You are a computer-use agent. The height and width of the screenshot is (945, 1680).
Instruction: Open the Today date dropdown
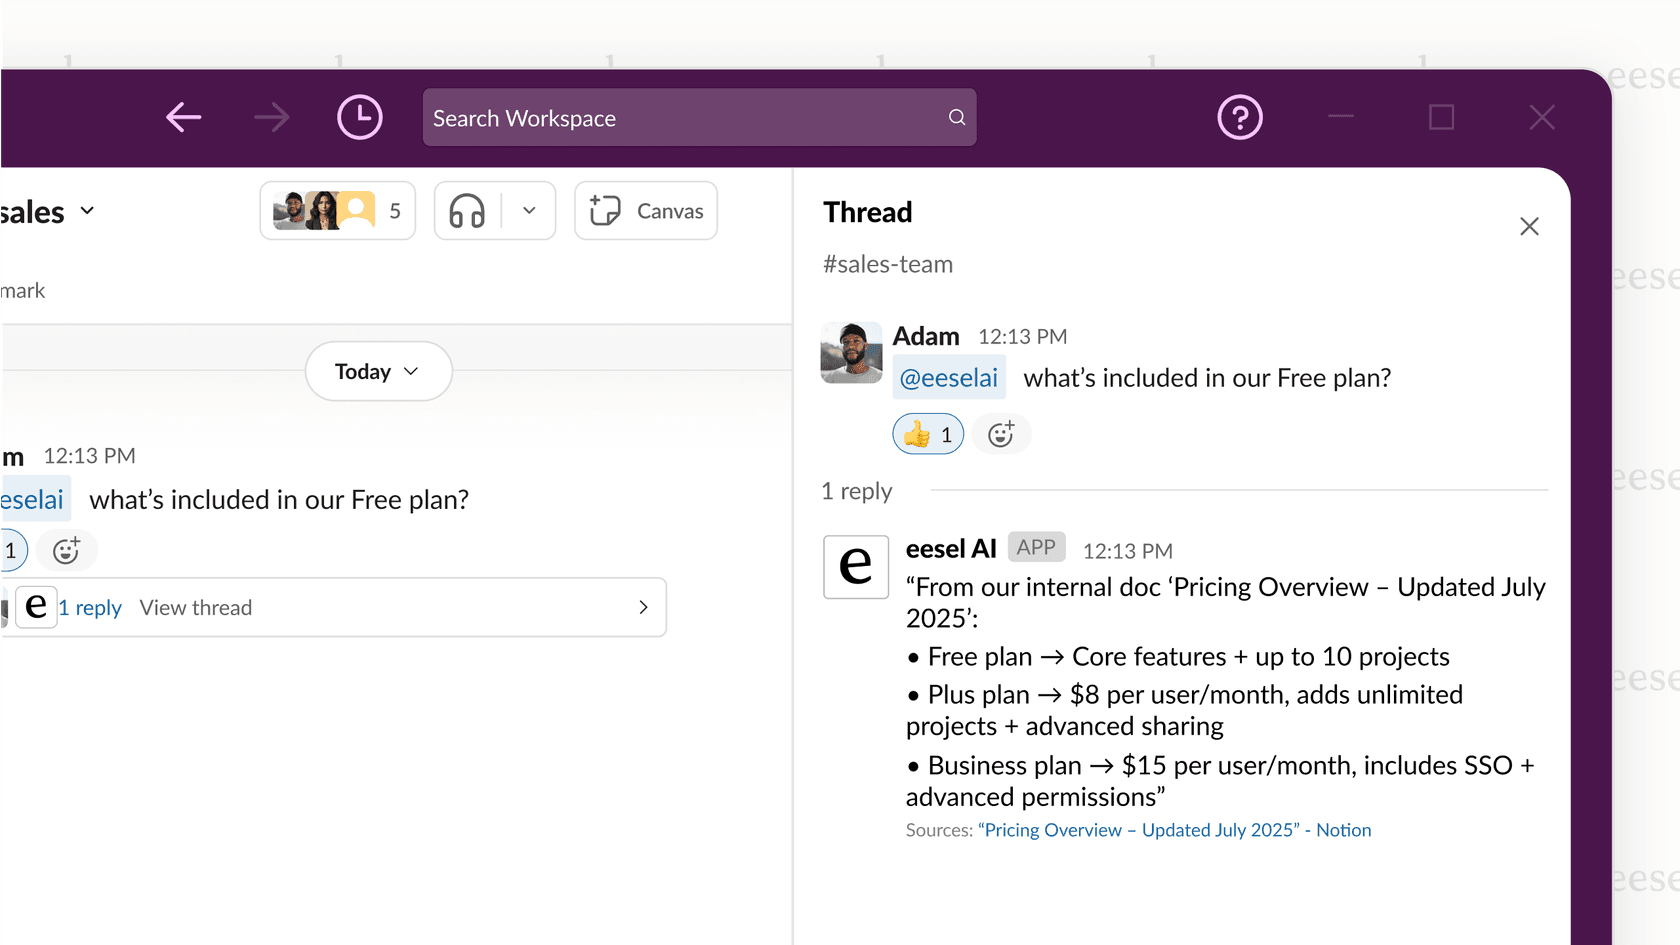coord(377,371)
